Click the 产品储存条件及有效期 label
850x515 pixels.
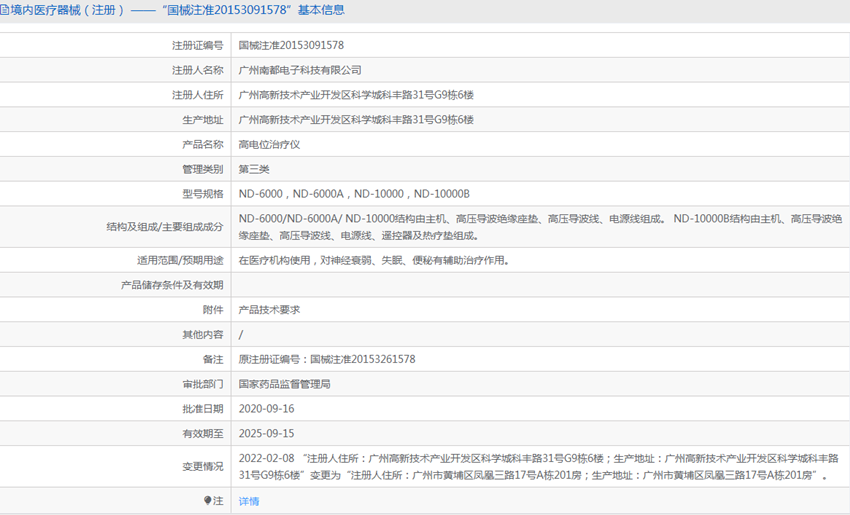pos(172,285)
